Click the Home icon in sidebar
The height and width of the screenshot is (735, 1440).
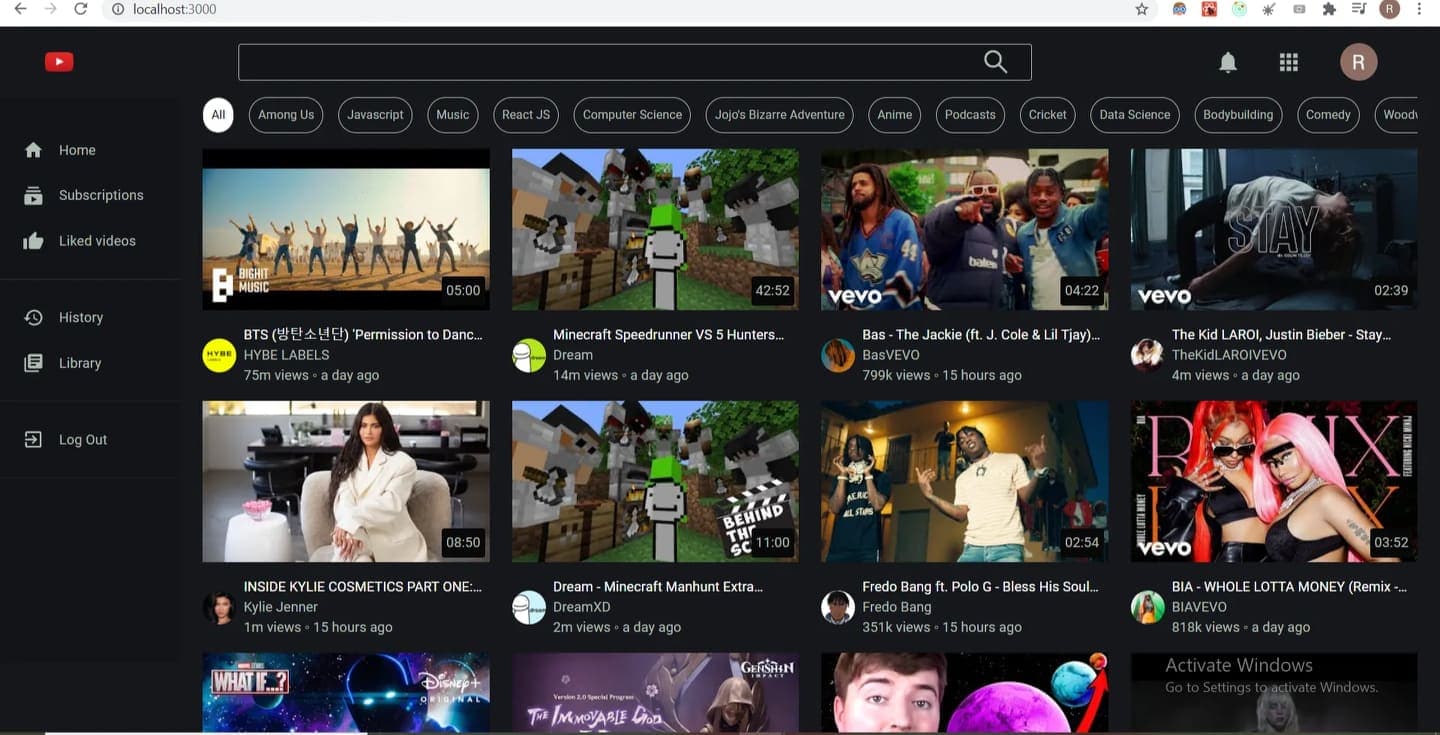coord(33,150)
